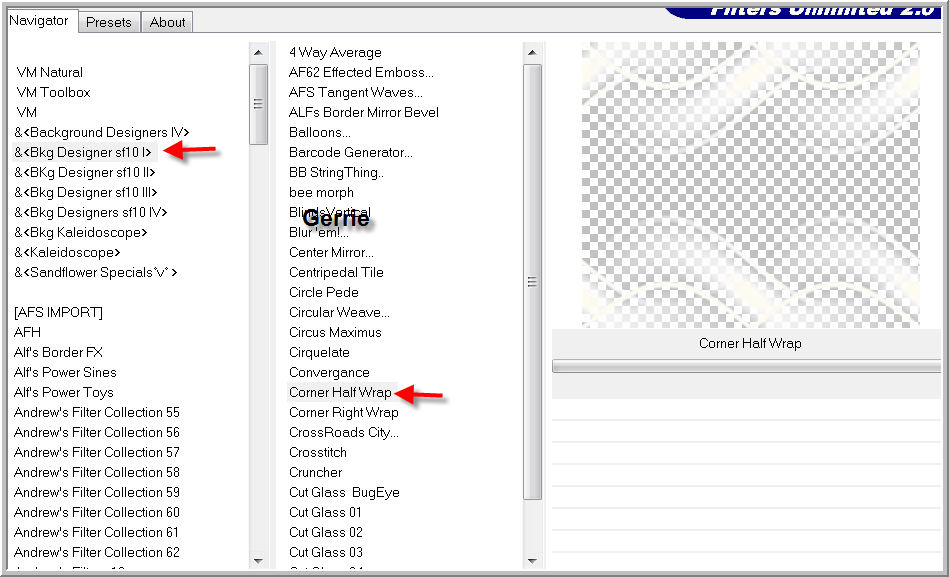Open the Presets tab
Viewport: 949px width, 577px height.
click(x=109, y=22)
